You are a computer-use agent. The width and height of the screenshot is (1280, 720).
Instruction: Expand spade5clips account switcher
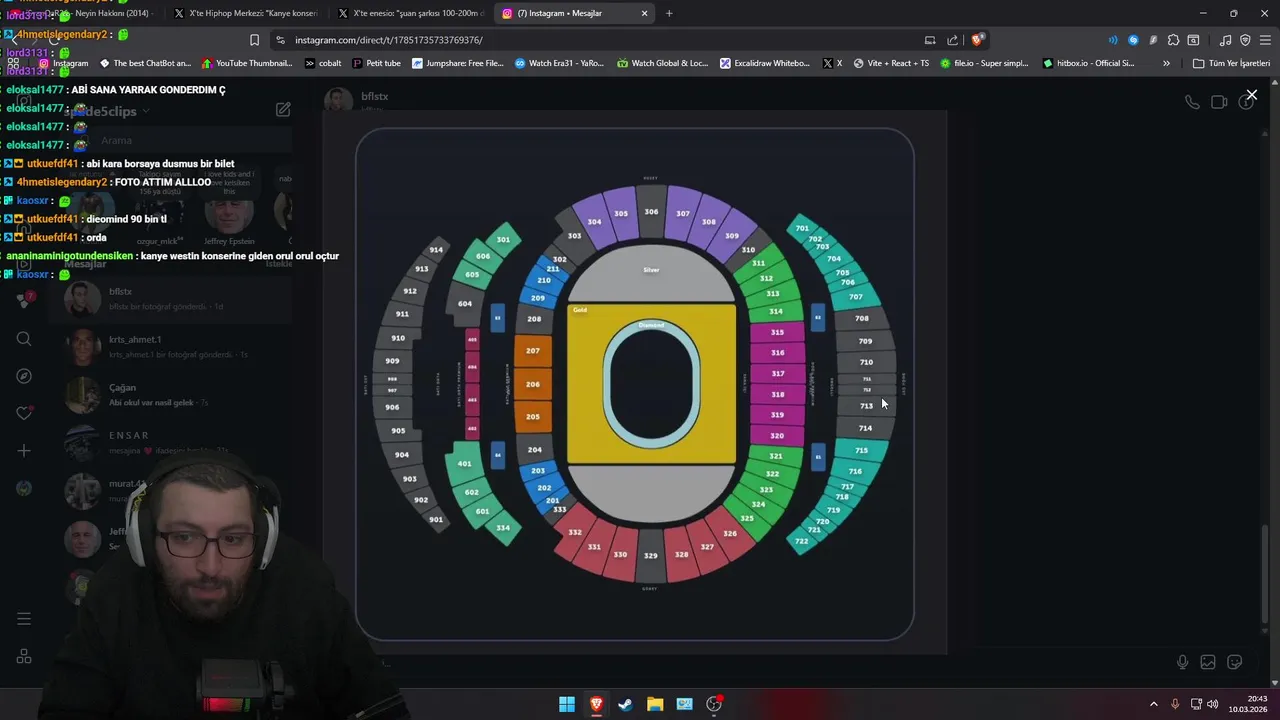point(107,111)
